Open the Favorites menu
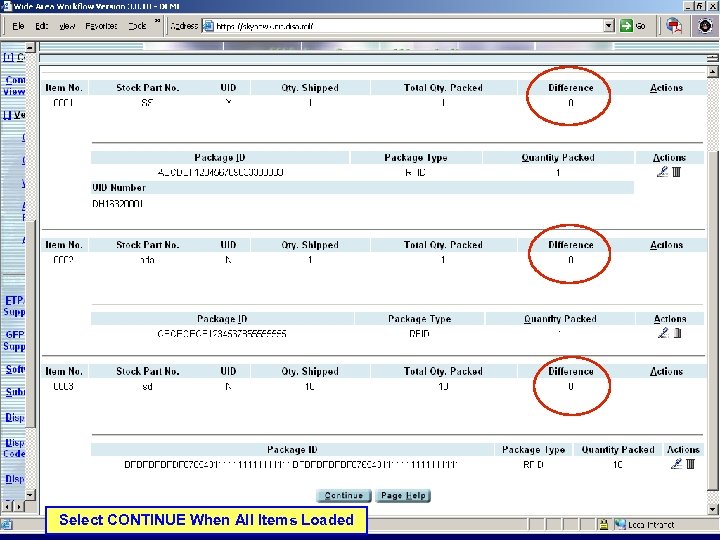 [101, 26]
